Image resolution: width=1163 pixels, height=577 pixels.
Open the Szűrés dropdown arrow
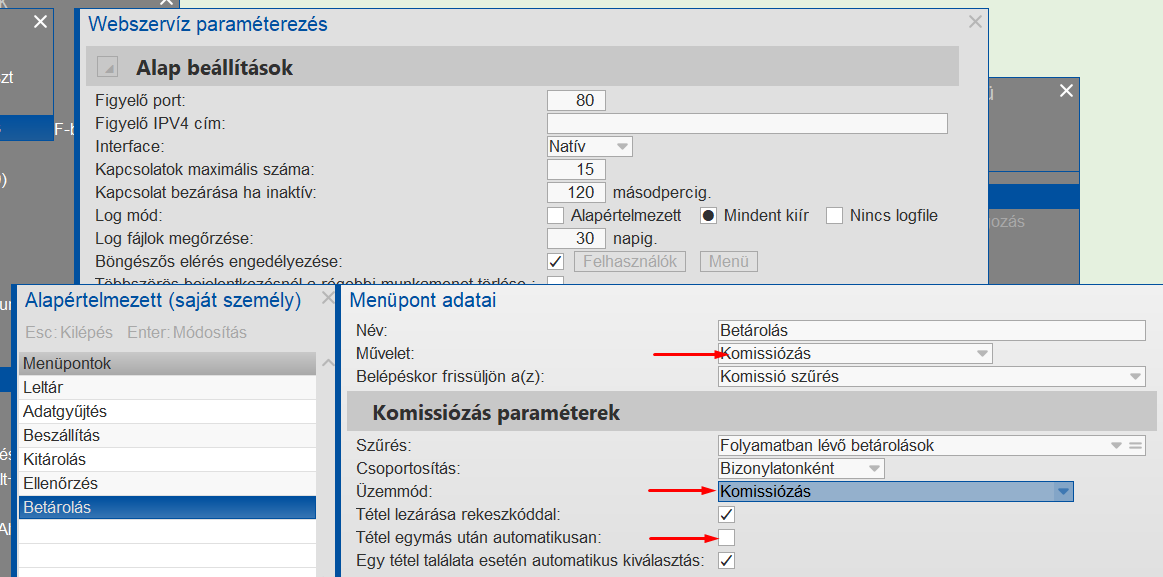[x=1116, y=446]
